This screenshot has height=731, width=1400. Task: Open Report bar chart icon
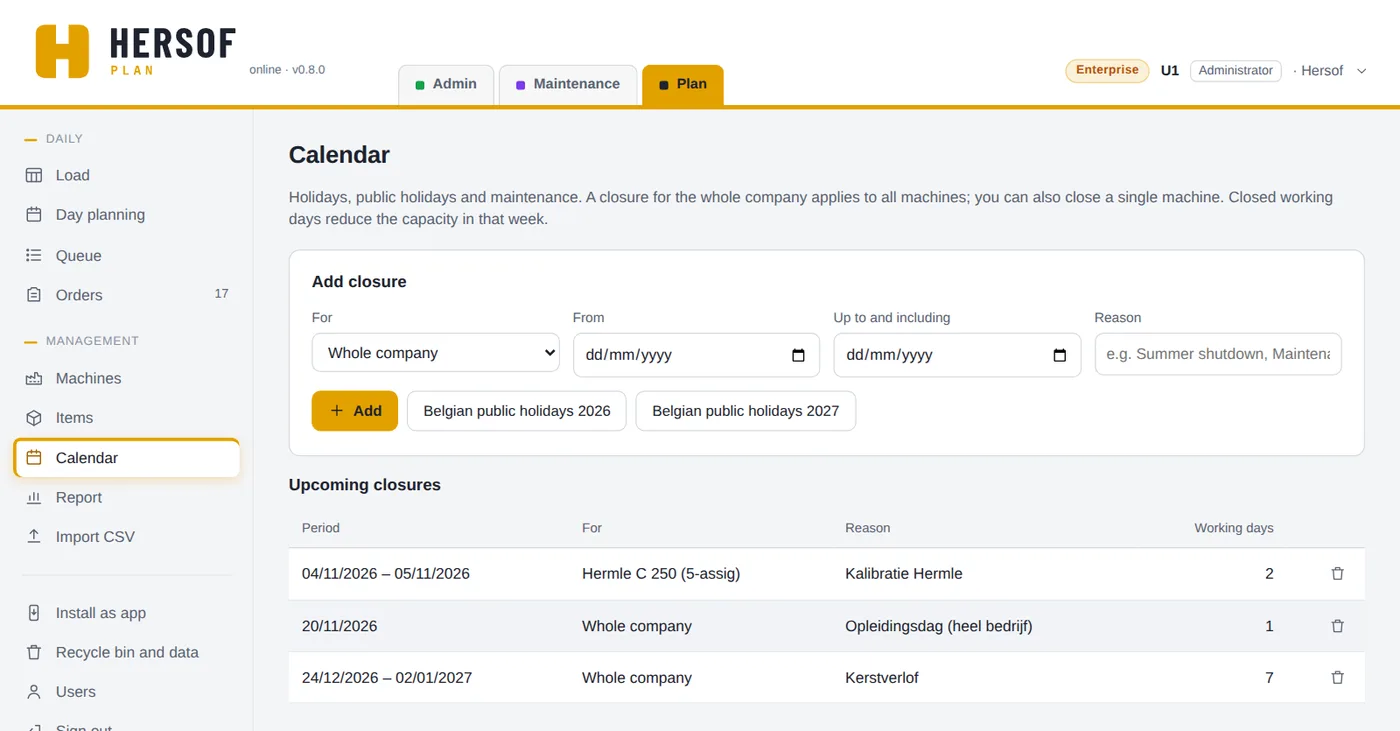click(34, 497)
